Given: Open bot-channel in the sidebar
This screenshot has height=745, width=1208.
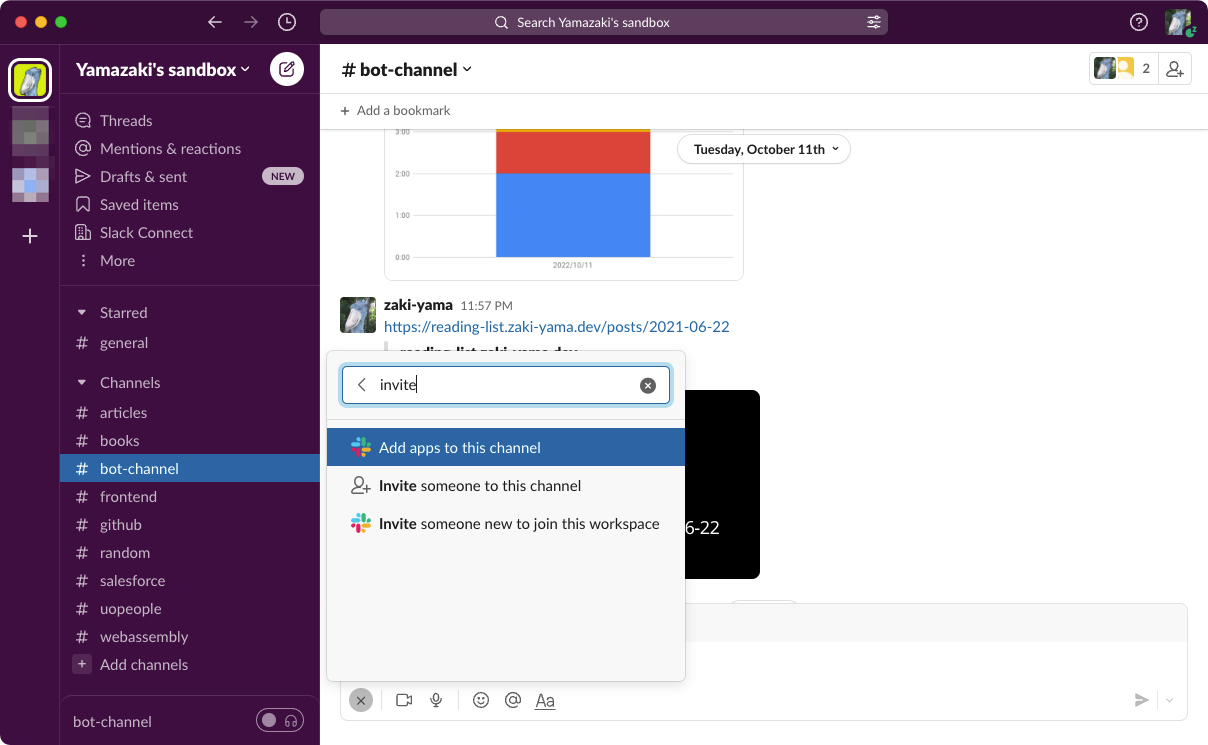Looking at the screenshot, I should tap(189, 468).
